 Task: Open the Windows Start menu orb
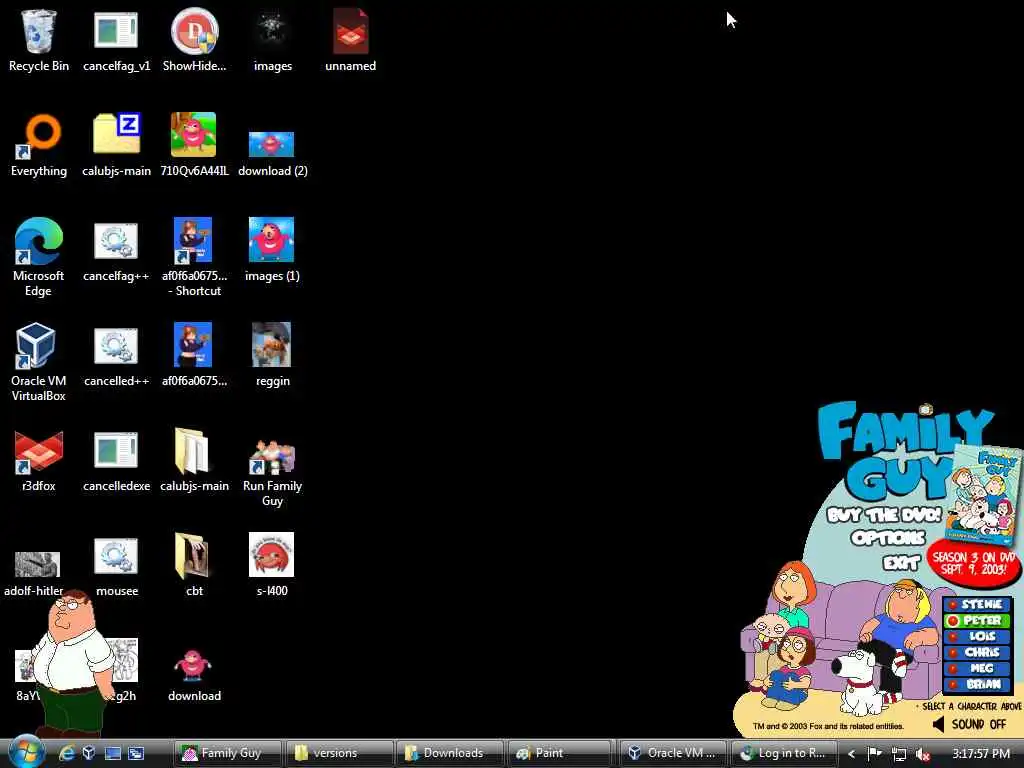click(27, 751)
